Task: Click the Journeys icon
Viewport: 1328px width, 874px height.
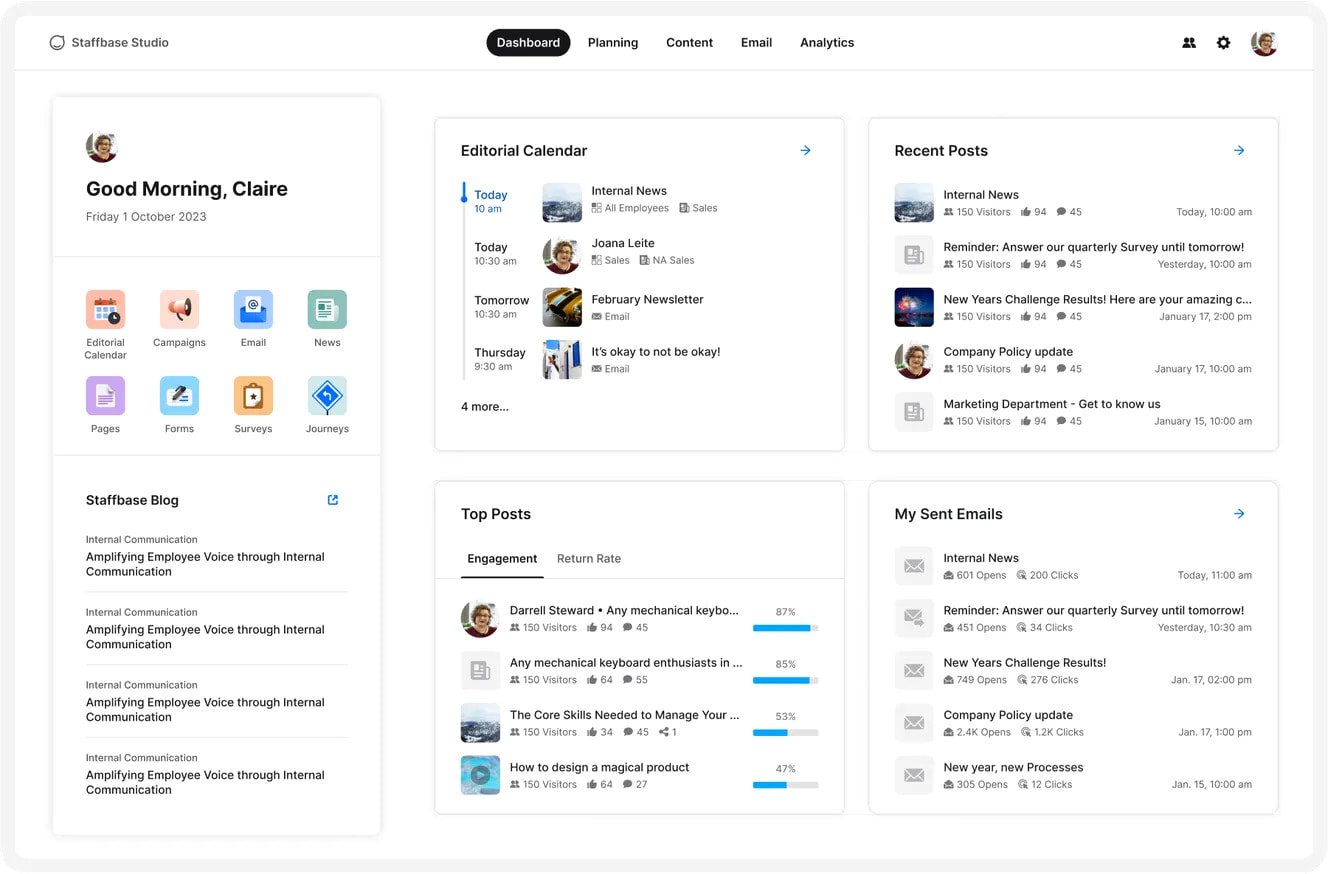Action: coord(327,397)
